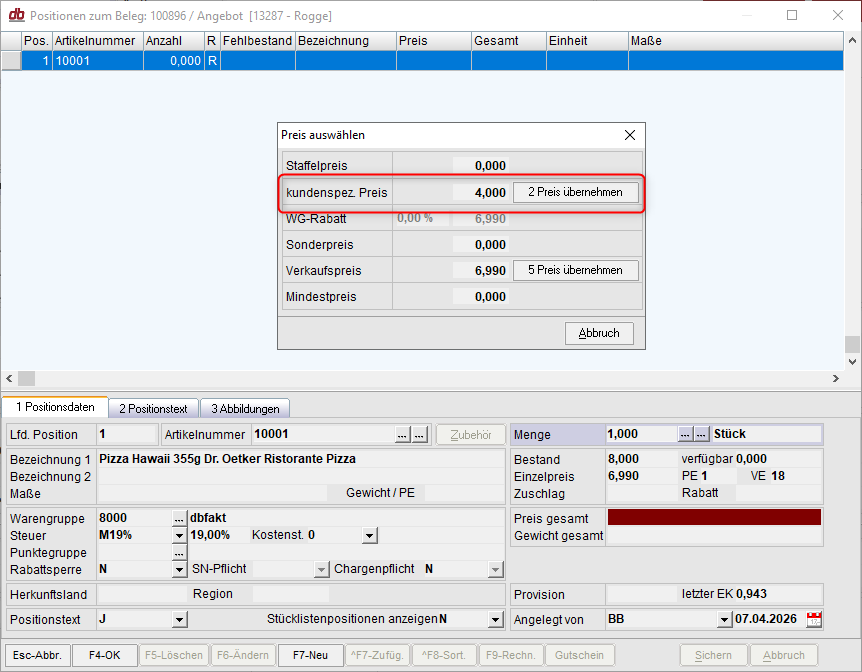Cancel the price dialog with Abbruch
The width and height of the screenshot is (862, 672).
coord(599,333)
